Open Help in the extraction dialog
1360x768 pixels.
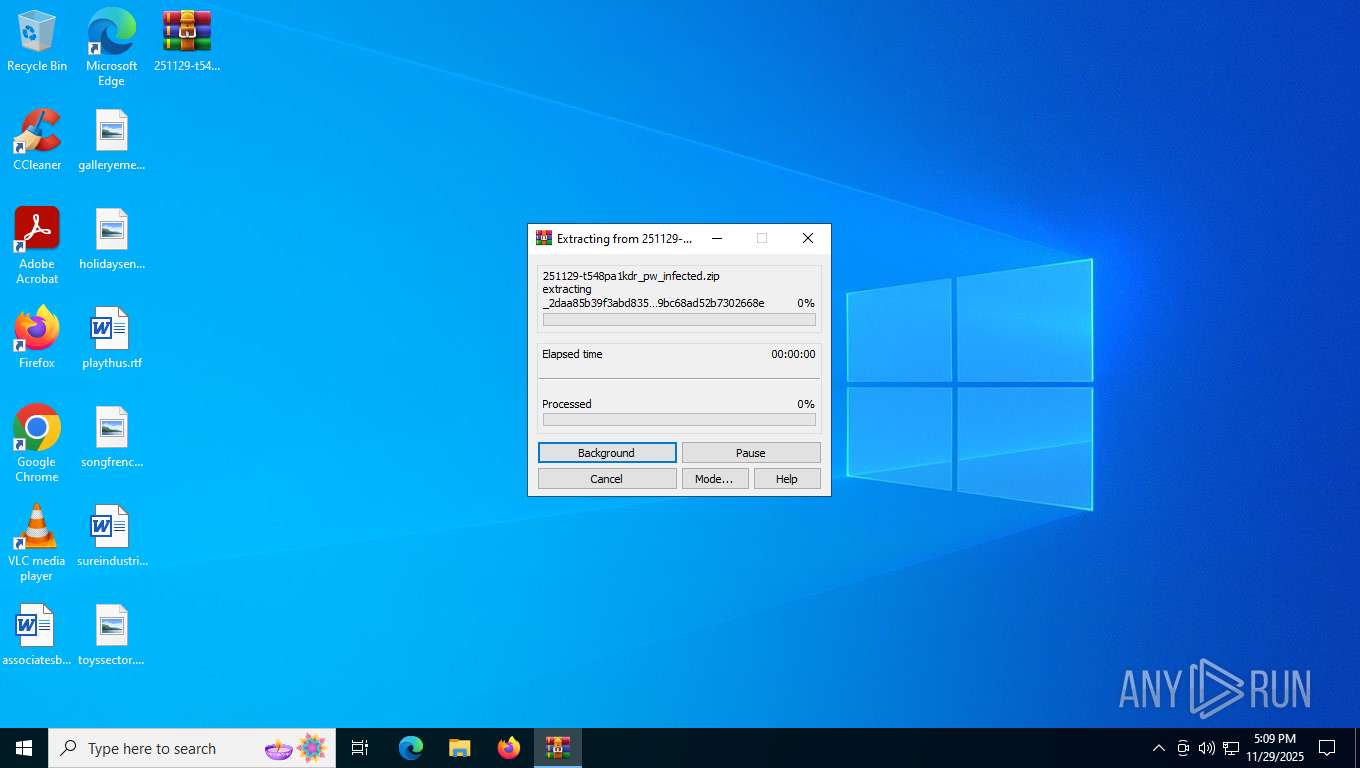[787, 479]
